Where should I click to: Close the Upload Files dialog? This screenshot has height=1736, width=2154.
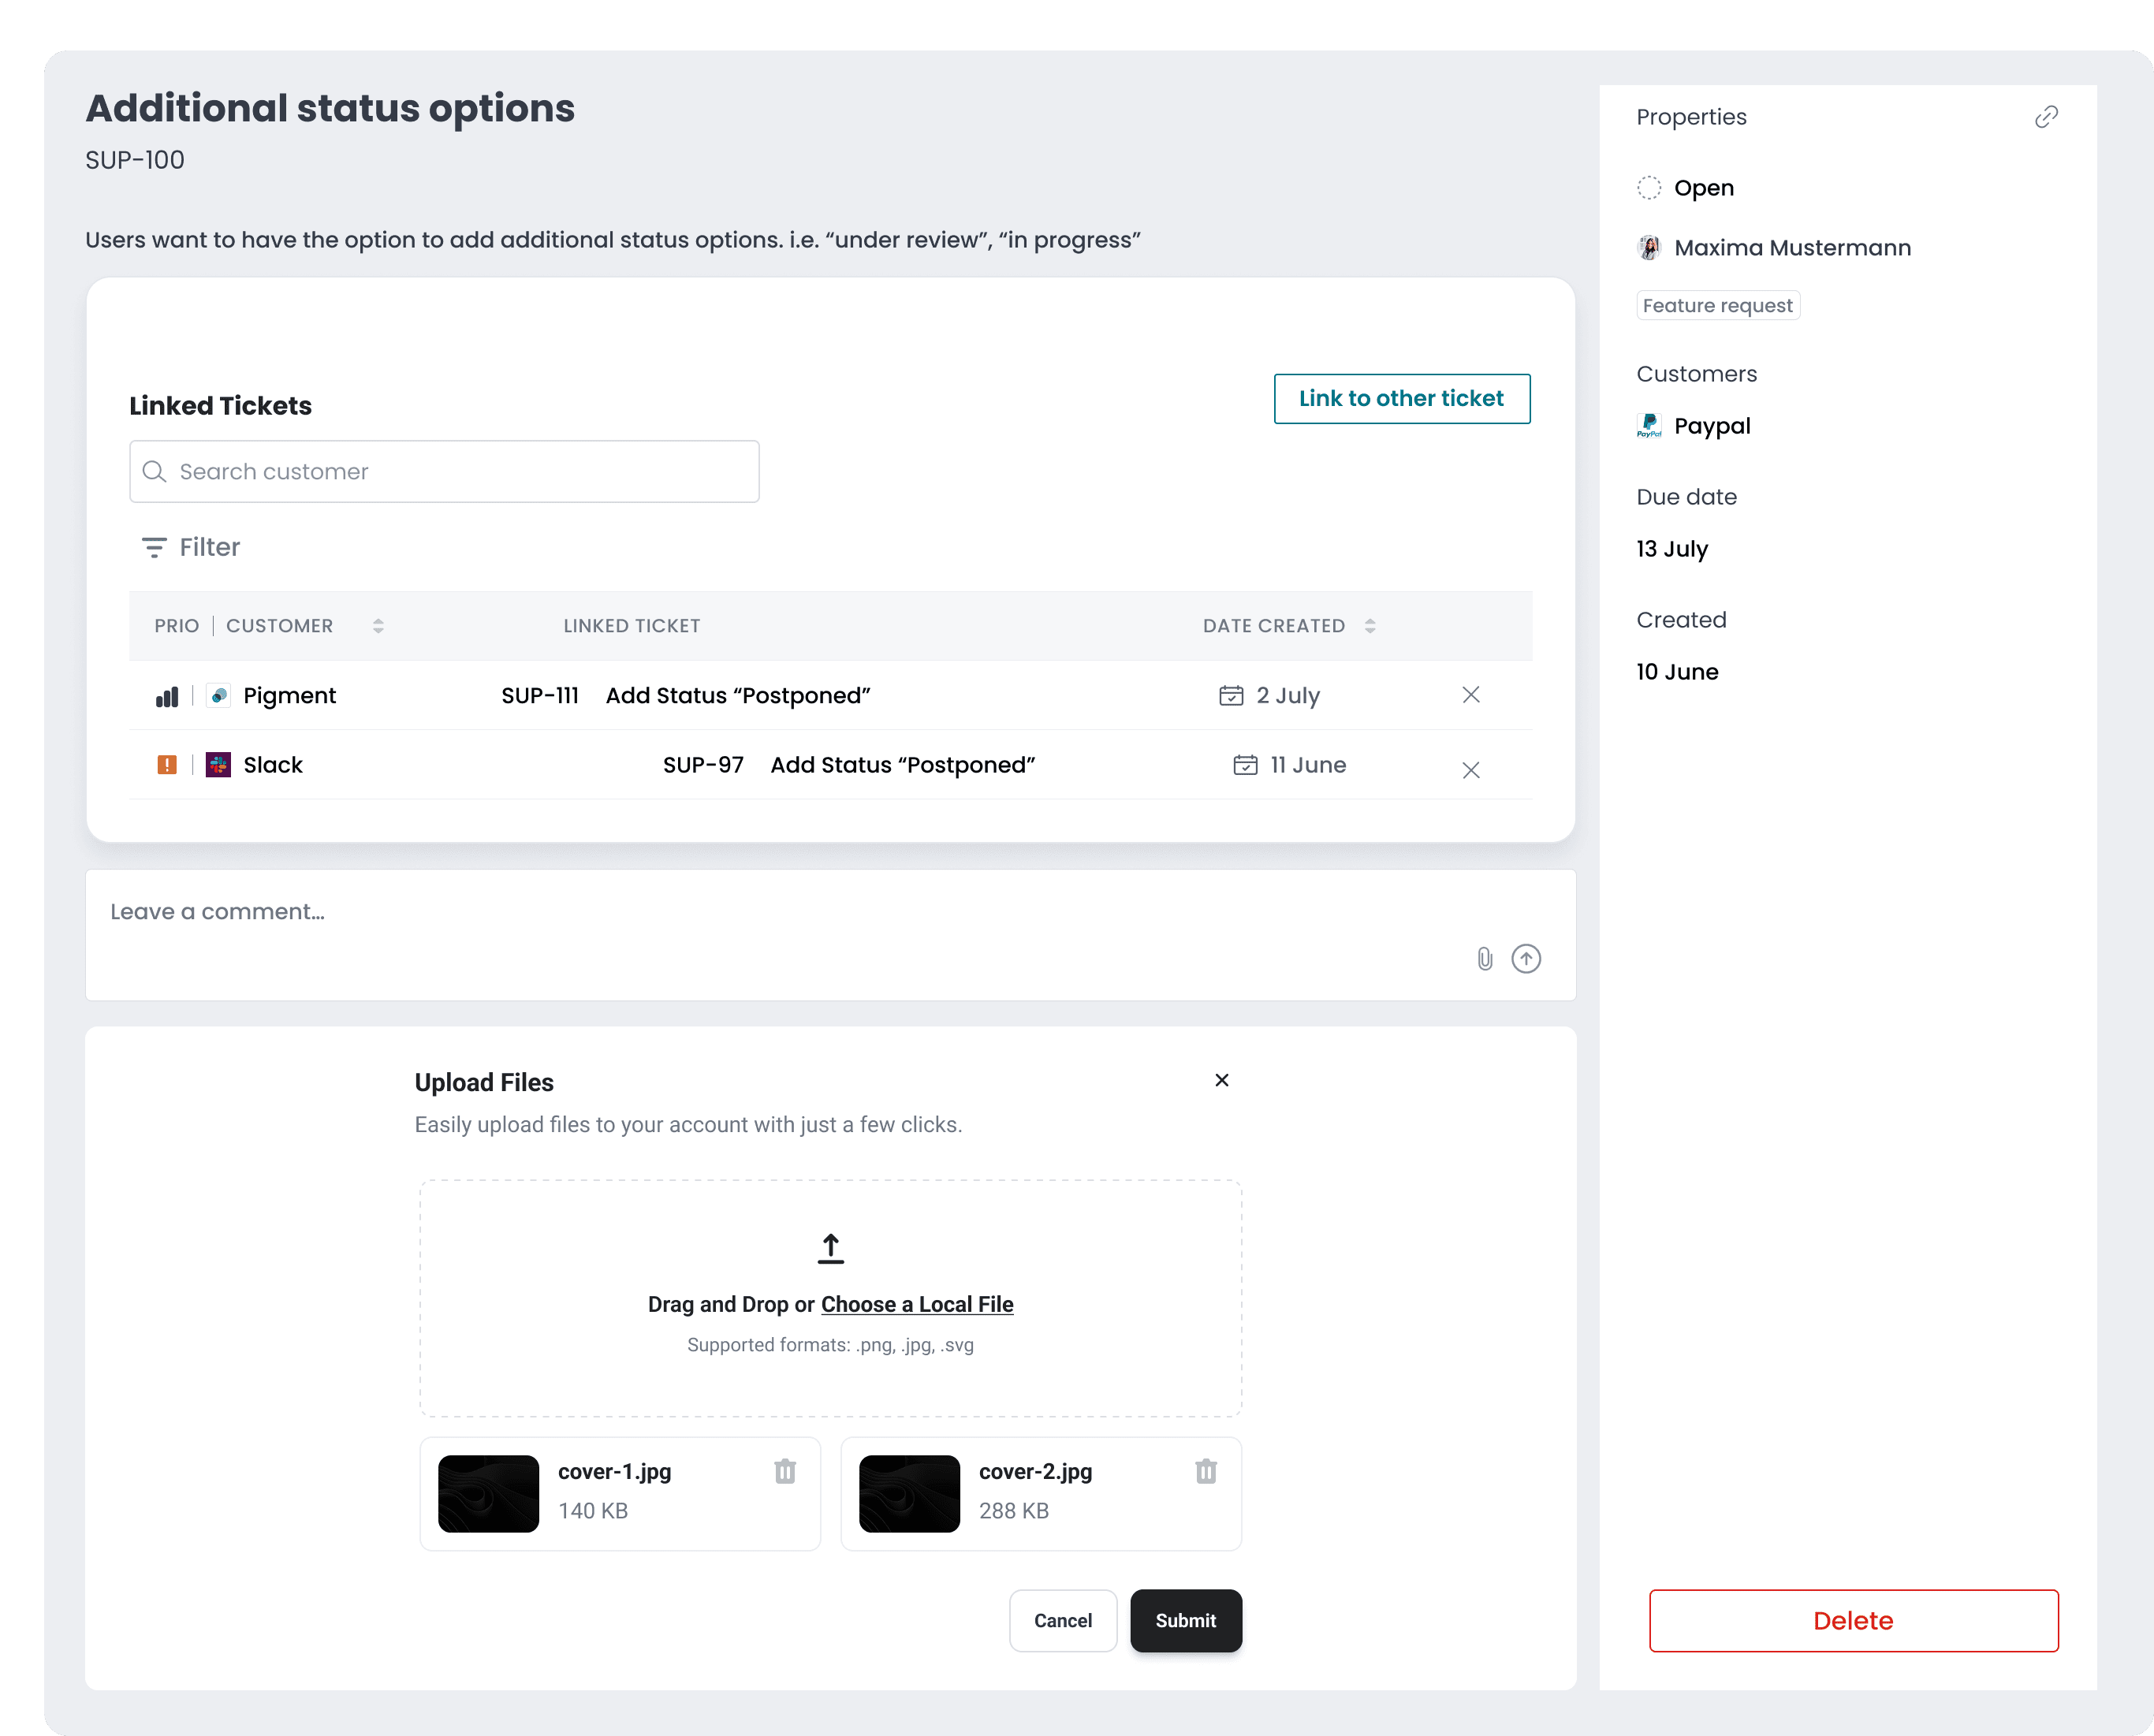pos(1222,1080)
